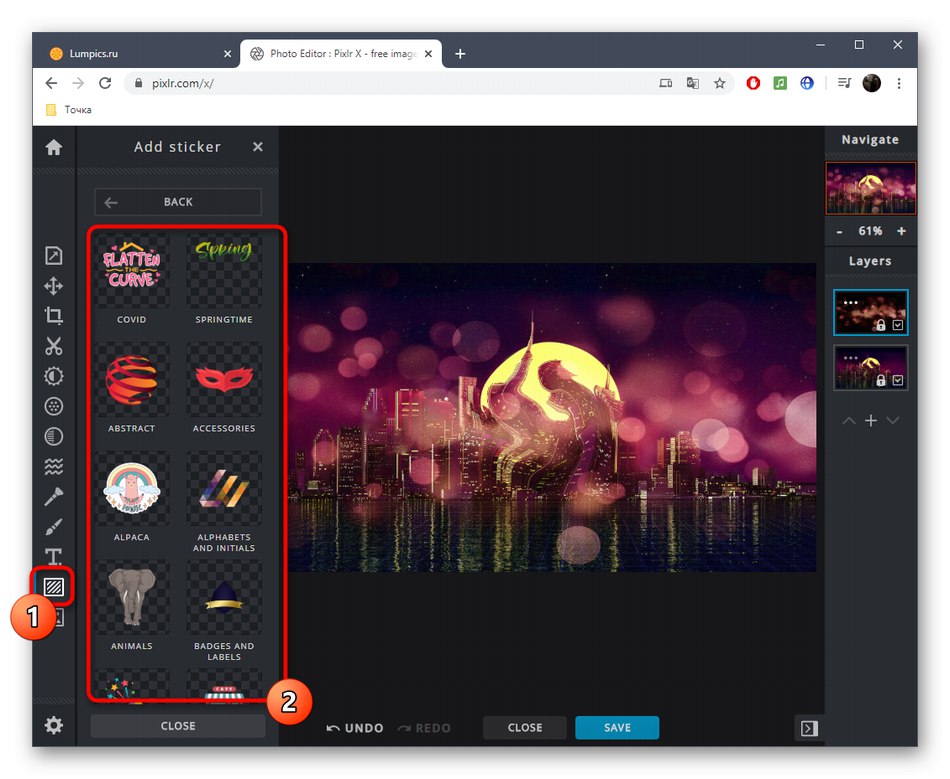The width and height of the screenshot is (950, 779).
Task: Go back in browser history
Action: 51,83
